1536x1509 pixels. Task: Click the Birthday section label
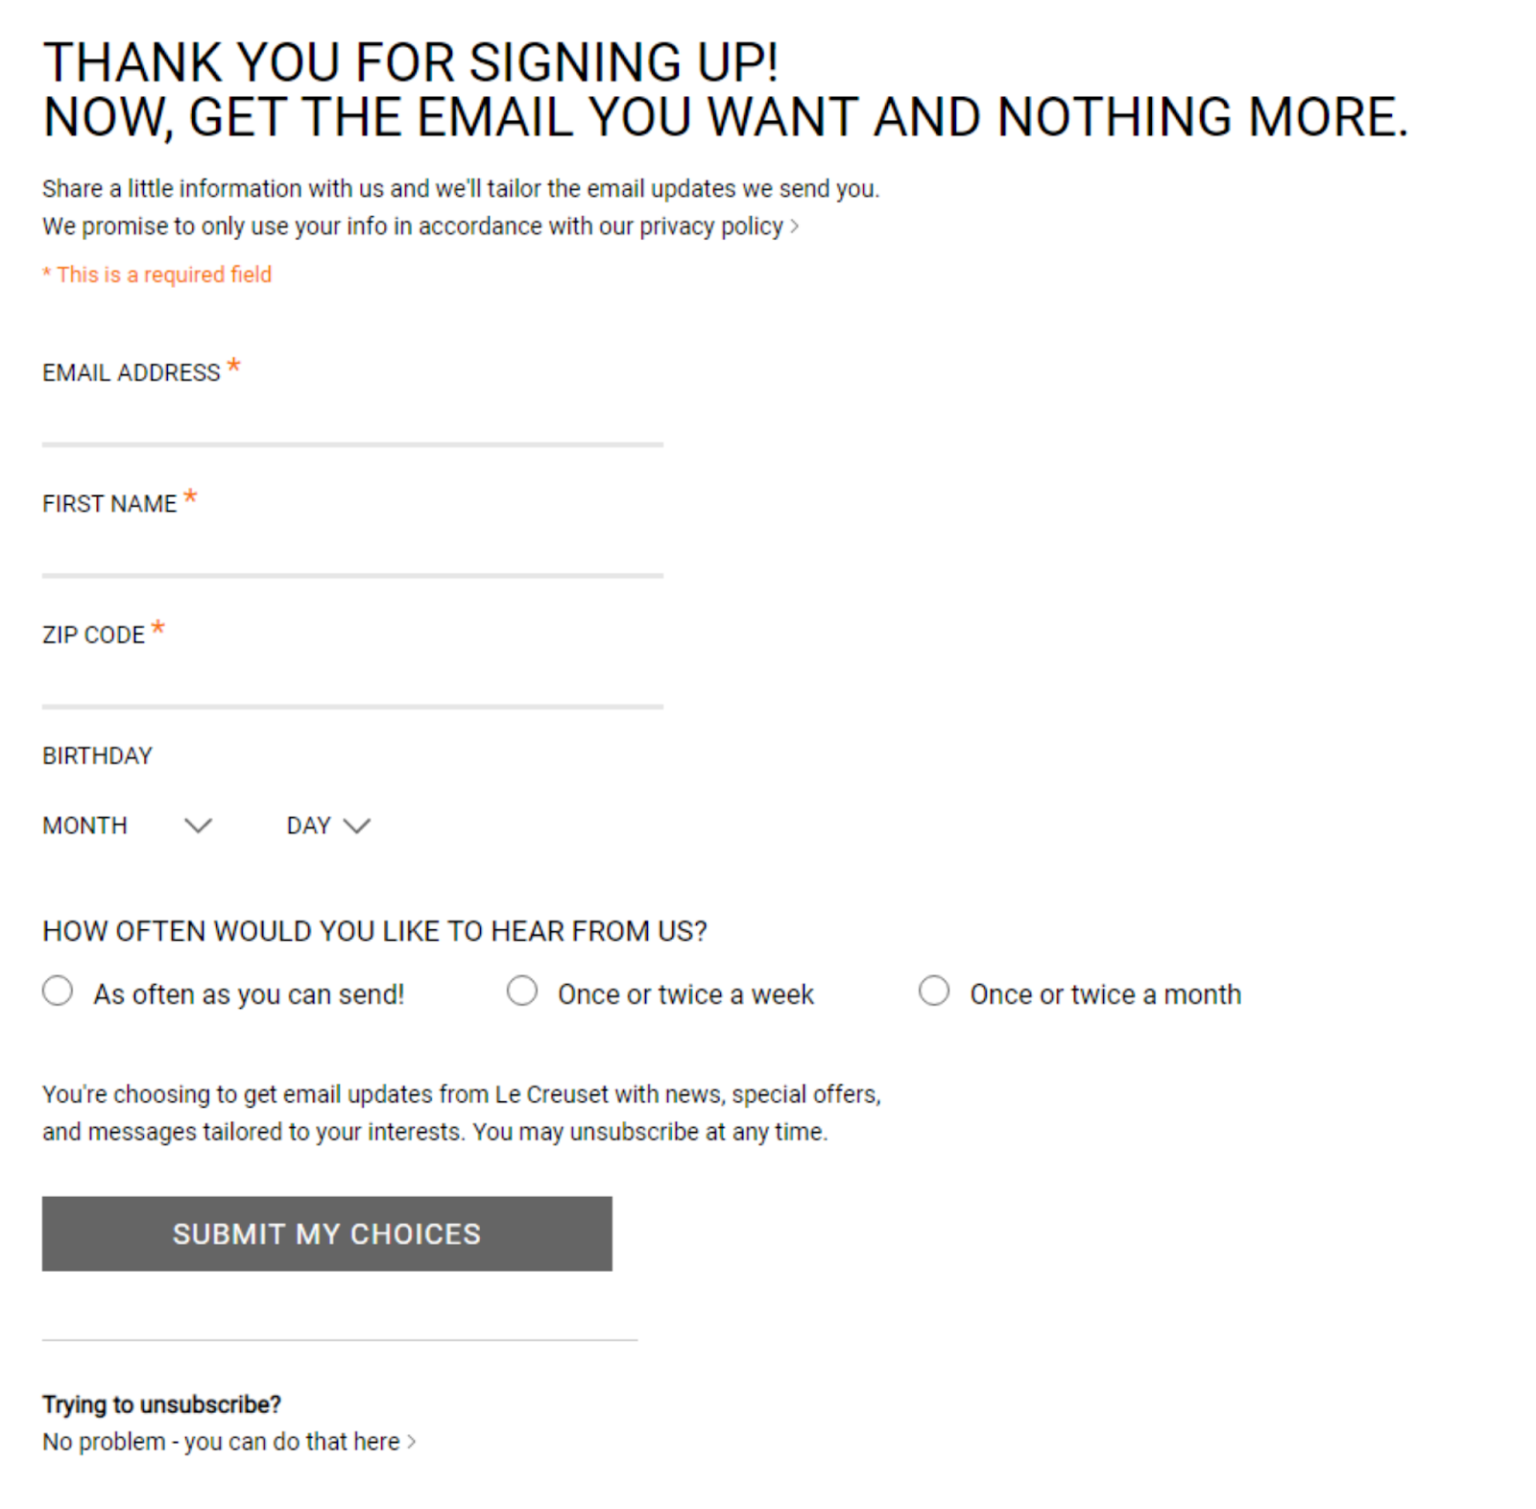point(97,755)
